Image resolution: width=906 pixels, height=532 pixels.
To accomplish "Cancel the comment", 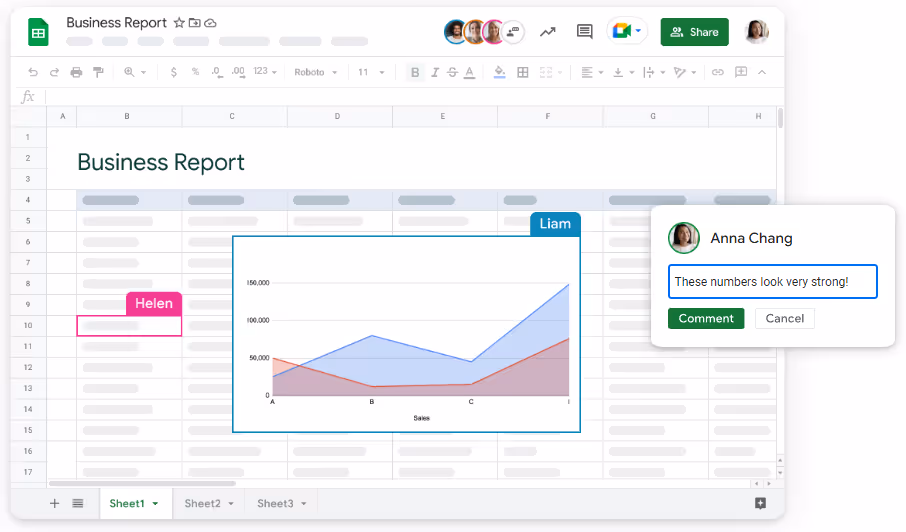I will (785, 318).
